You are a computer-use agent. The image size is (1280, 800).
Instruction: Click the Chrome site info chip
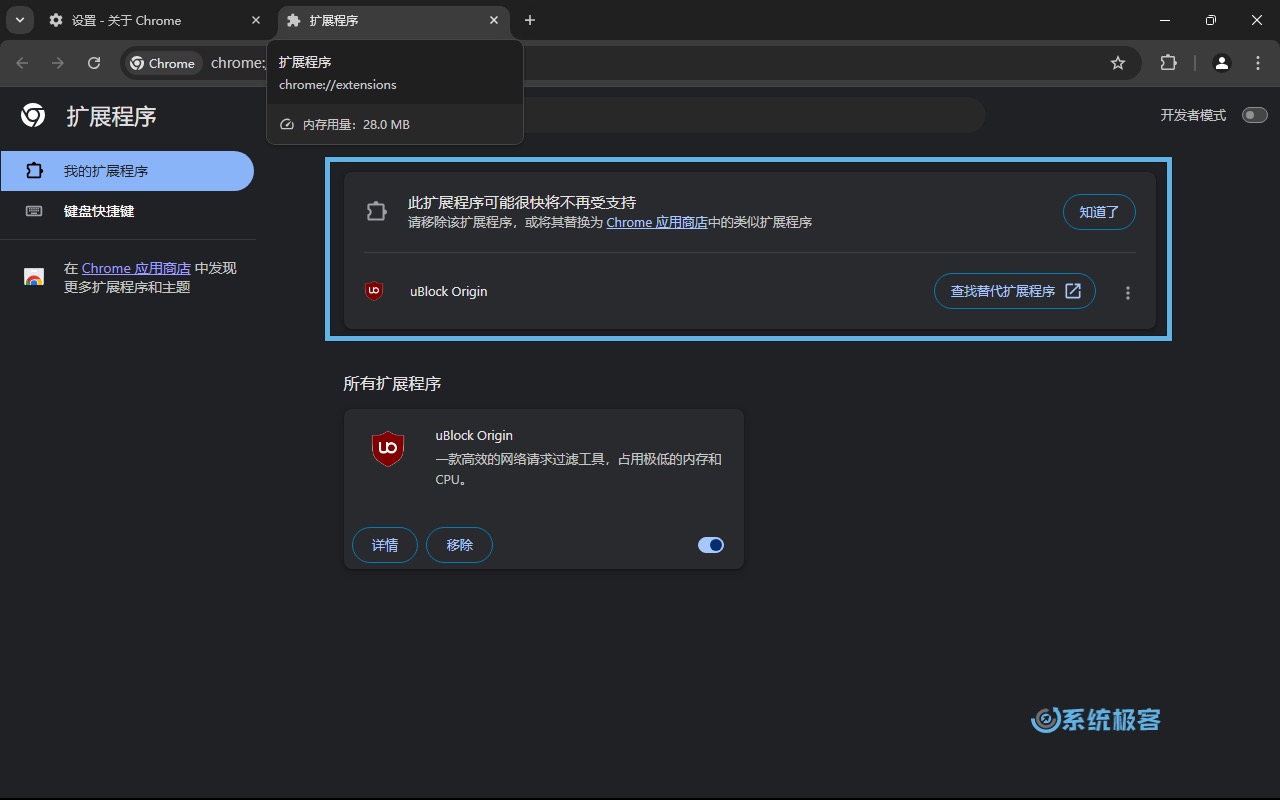163,63
